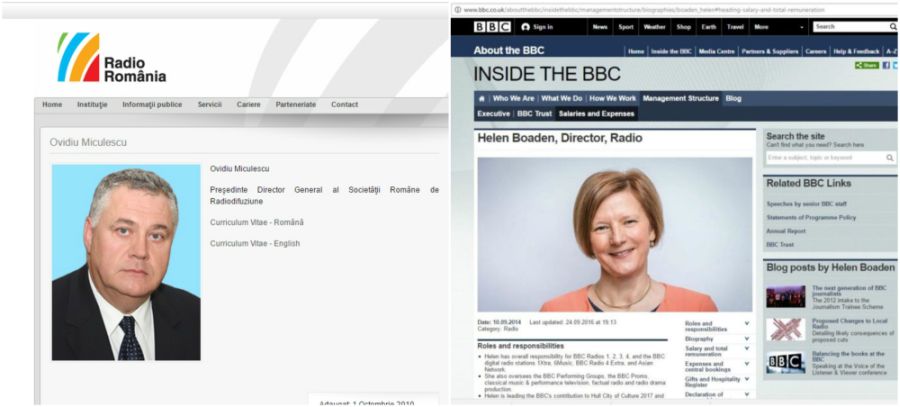Expand the Expenses and central bookings chevron
Viewport: 900px width, 407px height.
click(747, 364)
